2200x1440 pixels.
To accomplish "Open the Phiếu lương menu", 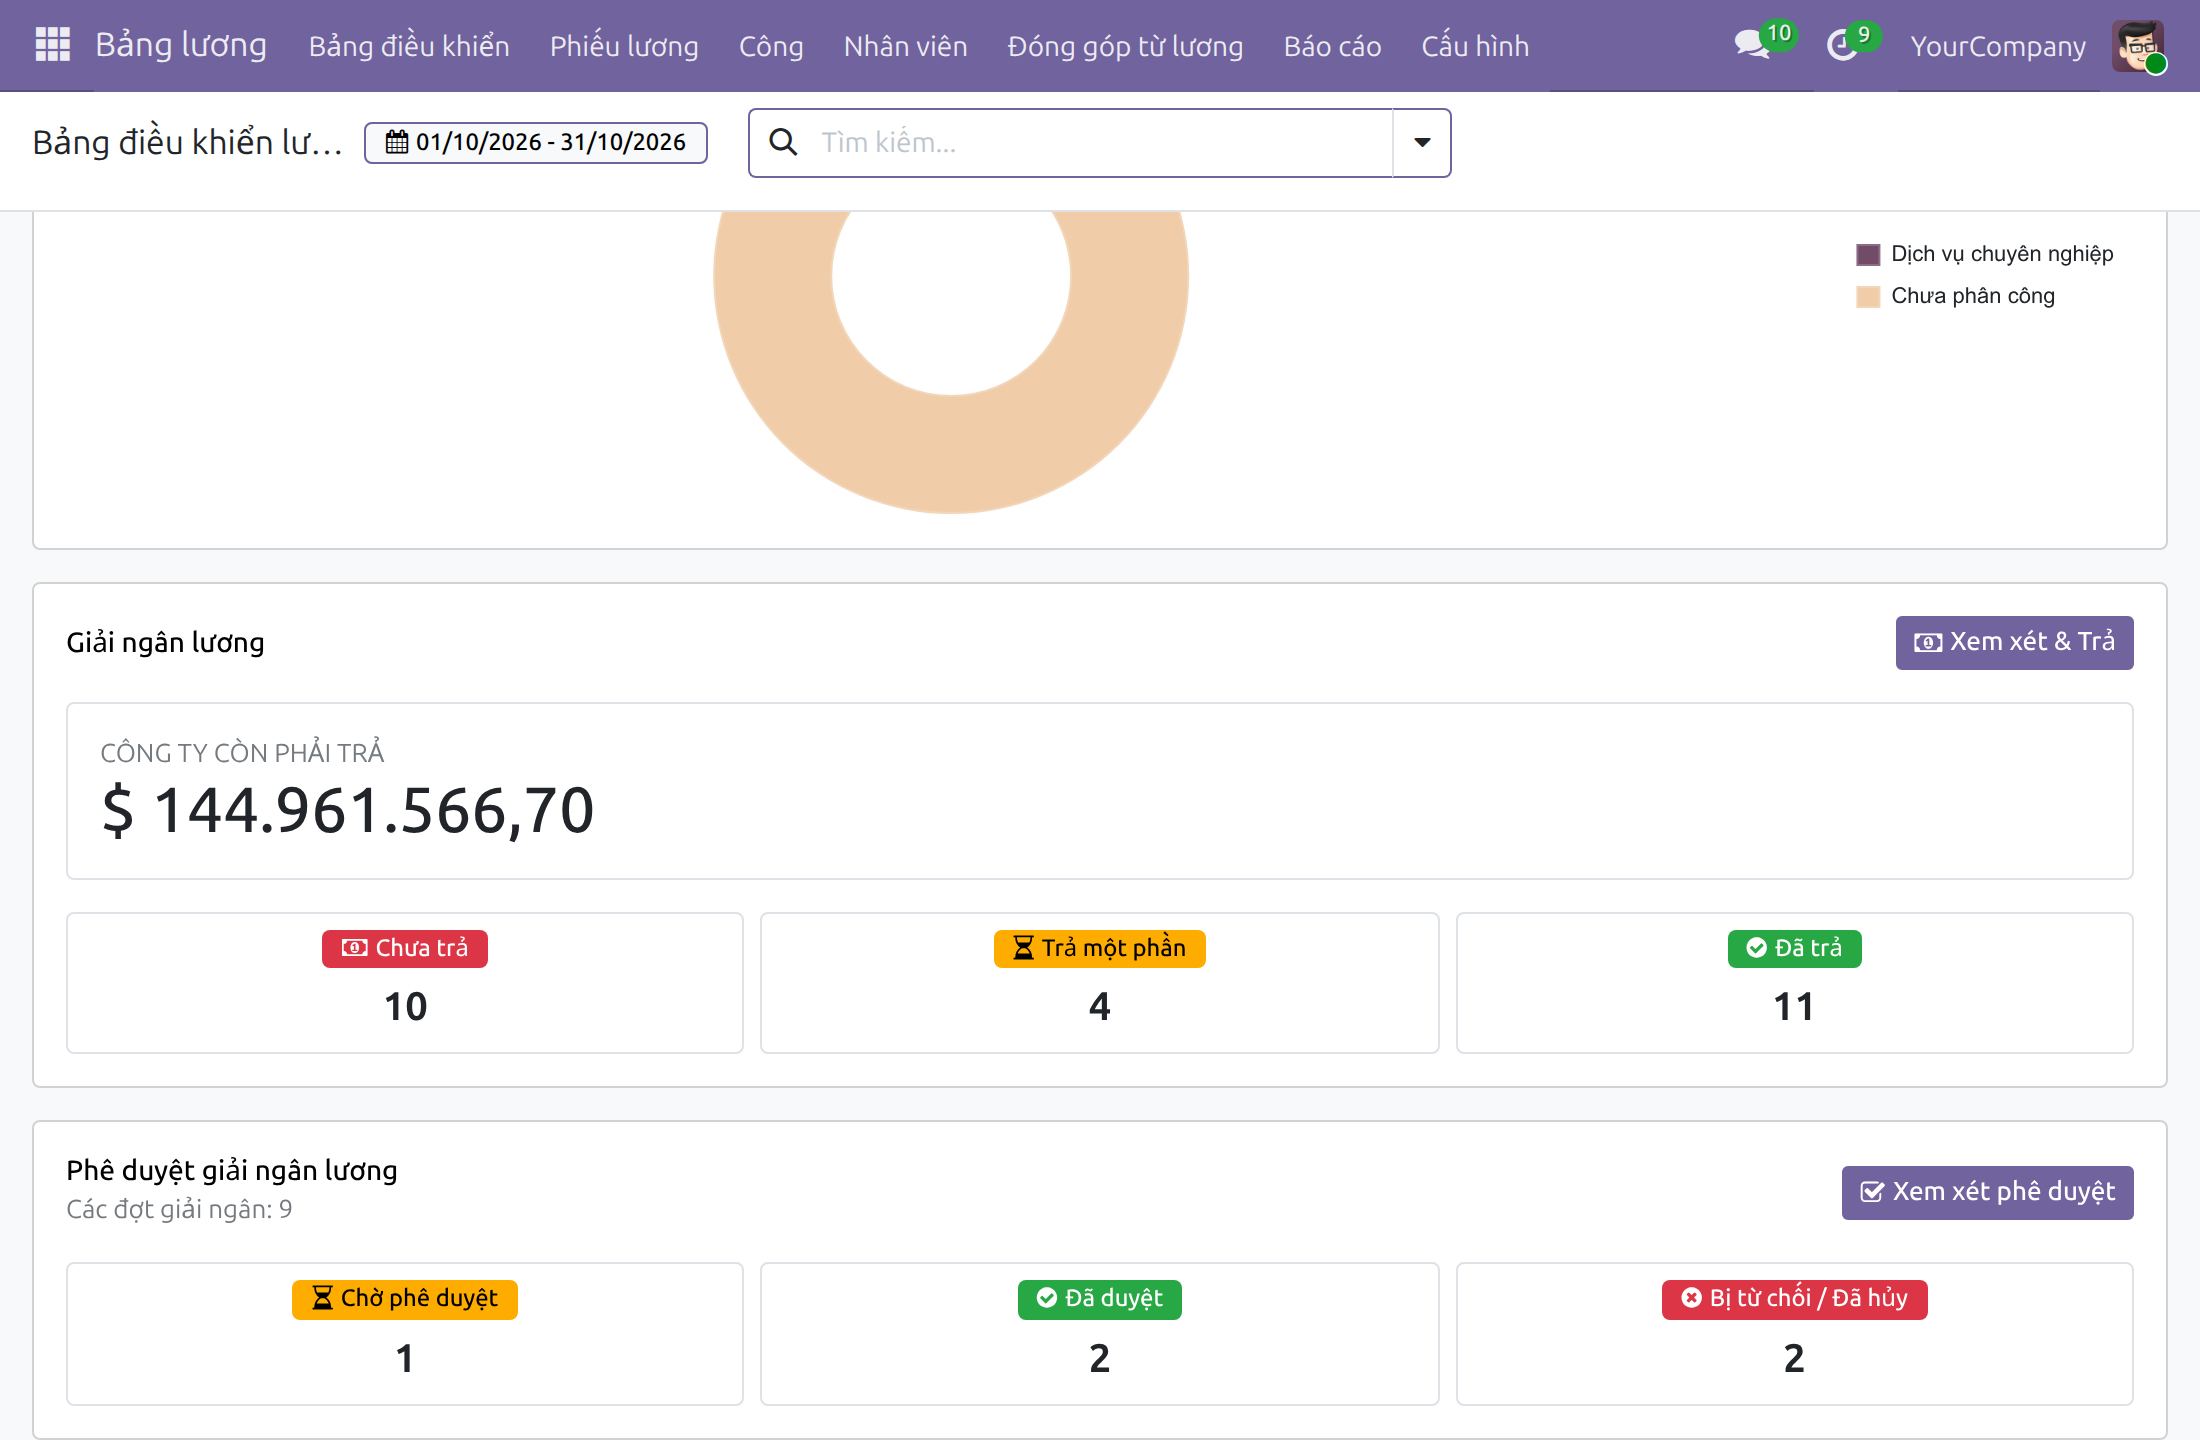I will (624, 46).
